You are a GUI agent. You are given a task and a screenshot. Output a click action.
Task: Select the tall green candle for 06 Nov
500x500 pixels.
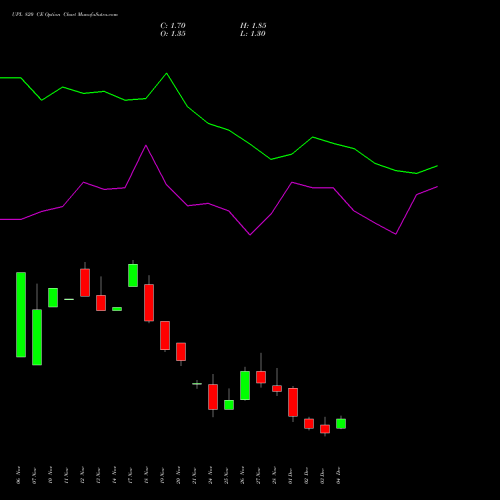tap(21, 315)
